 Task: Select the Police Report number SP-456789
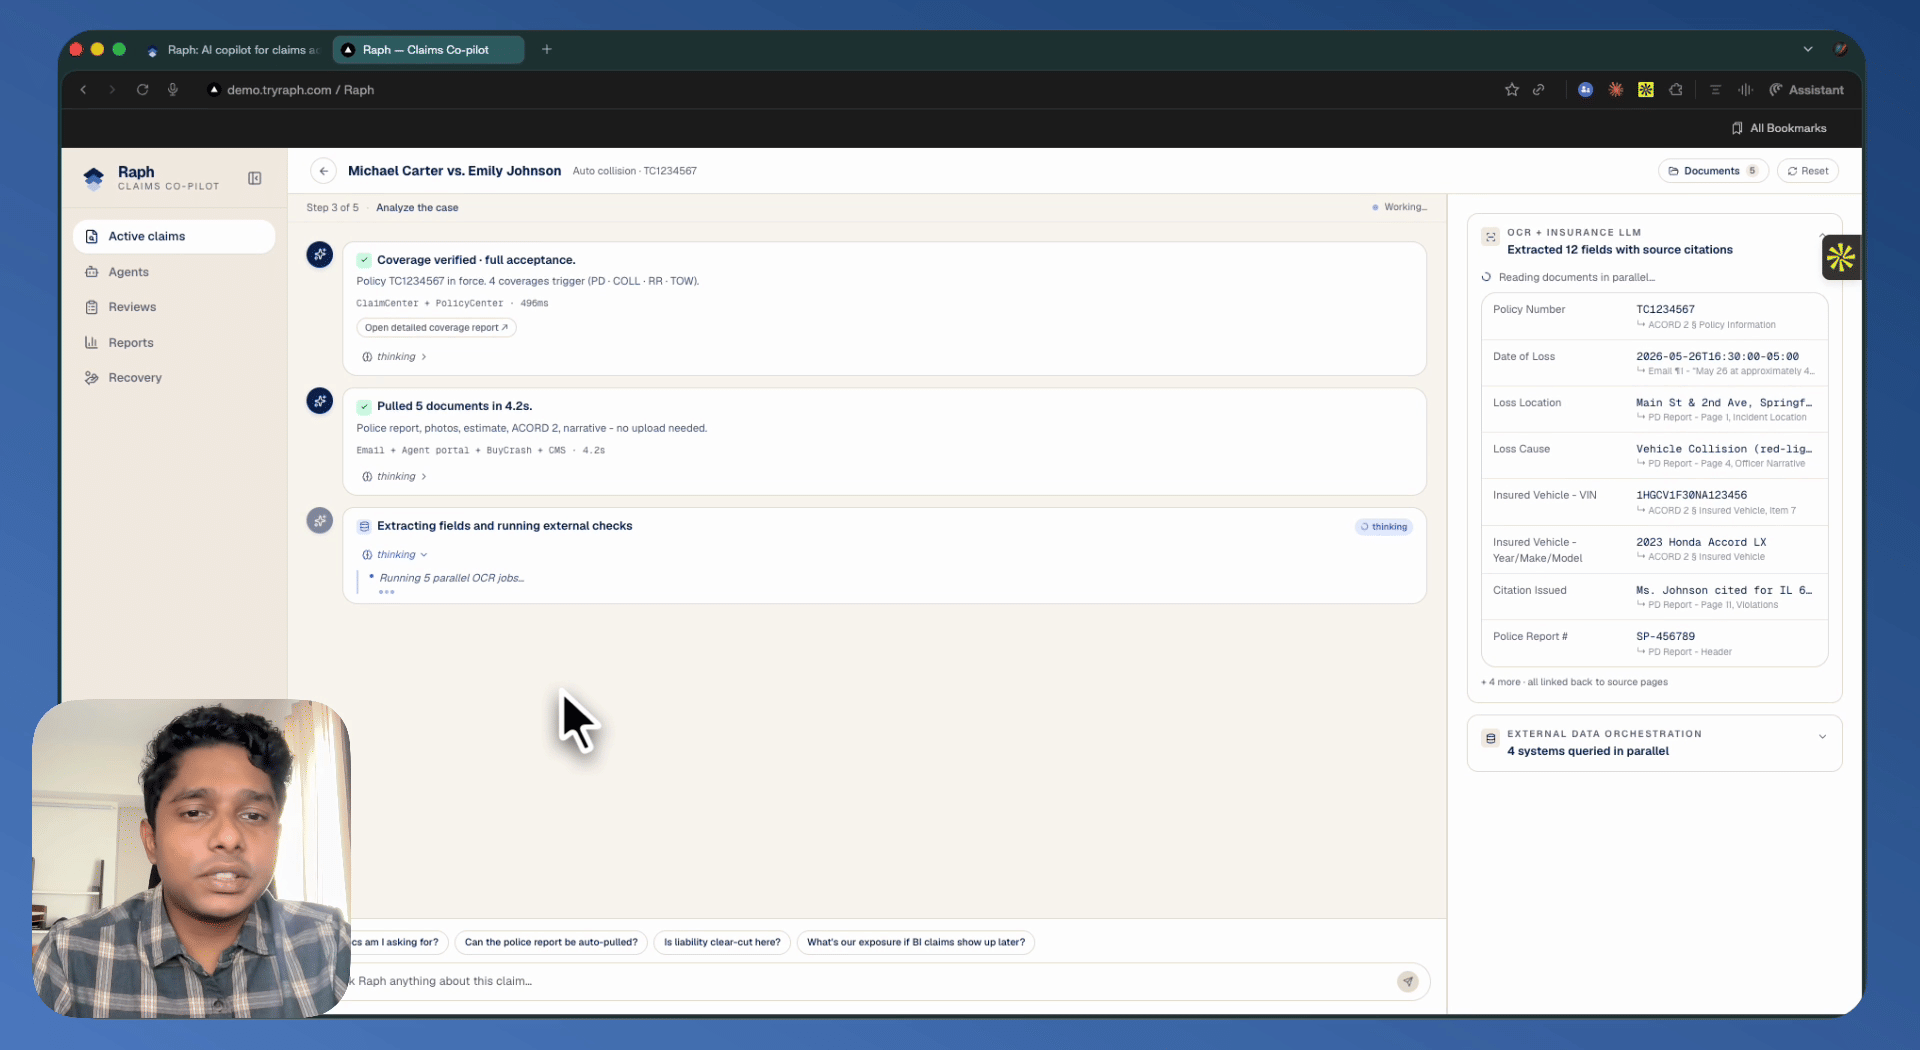coord(1665,637)
